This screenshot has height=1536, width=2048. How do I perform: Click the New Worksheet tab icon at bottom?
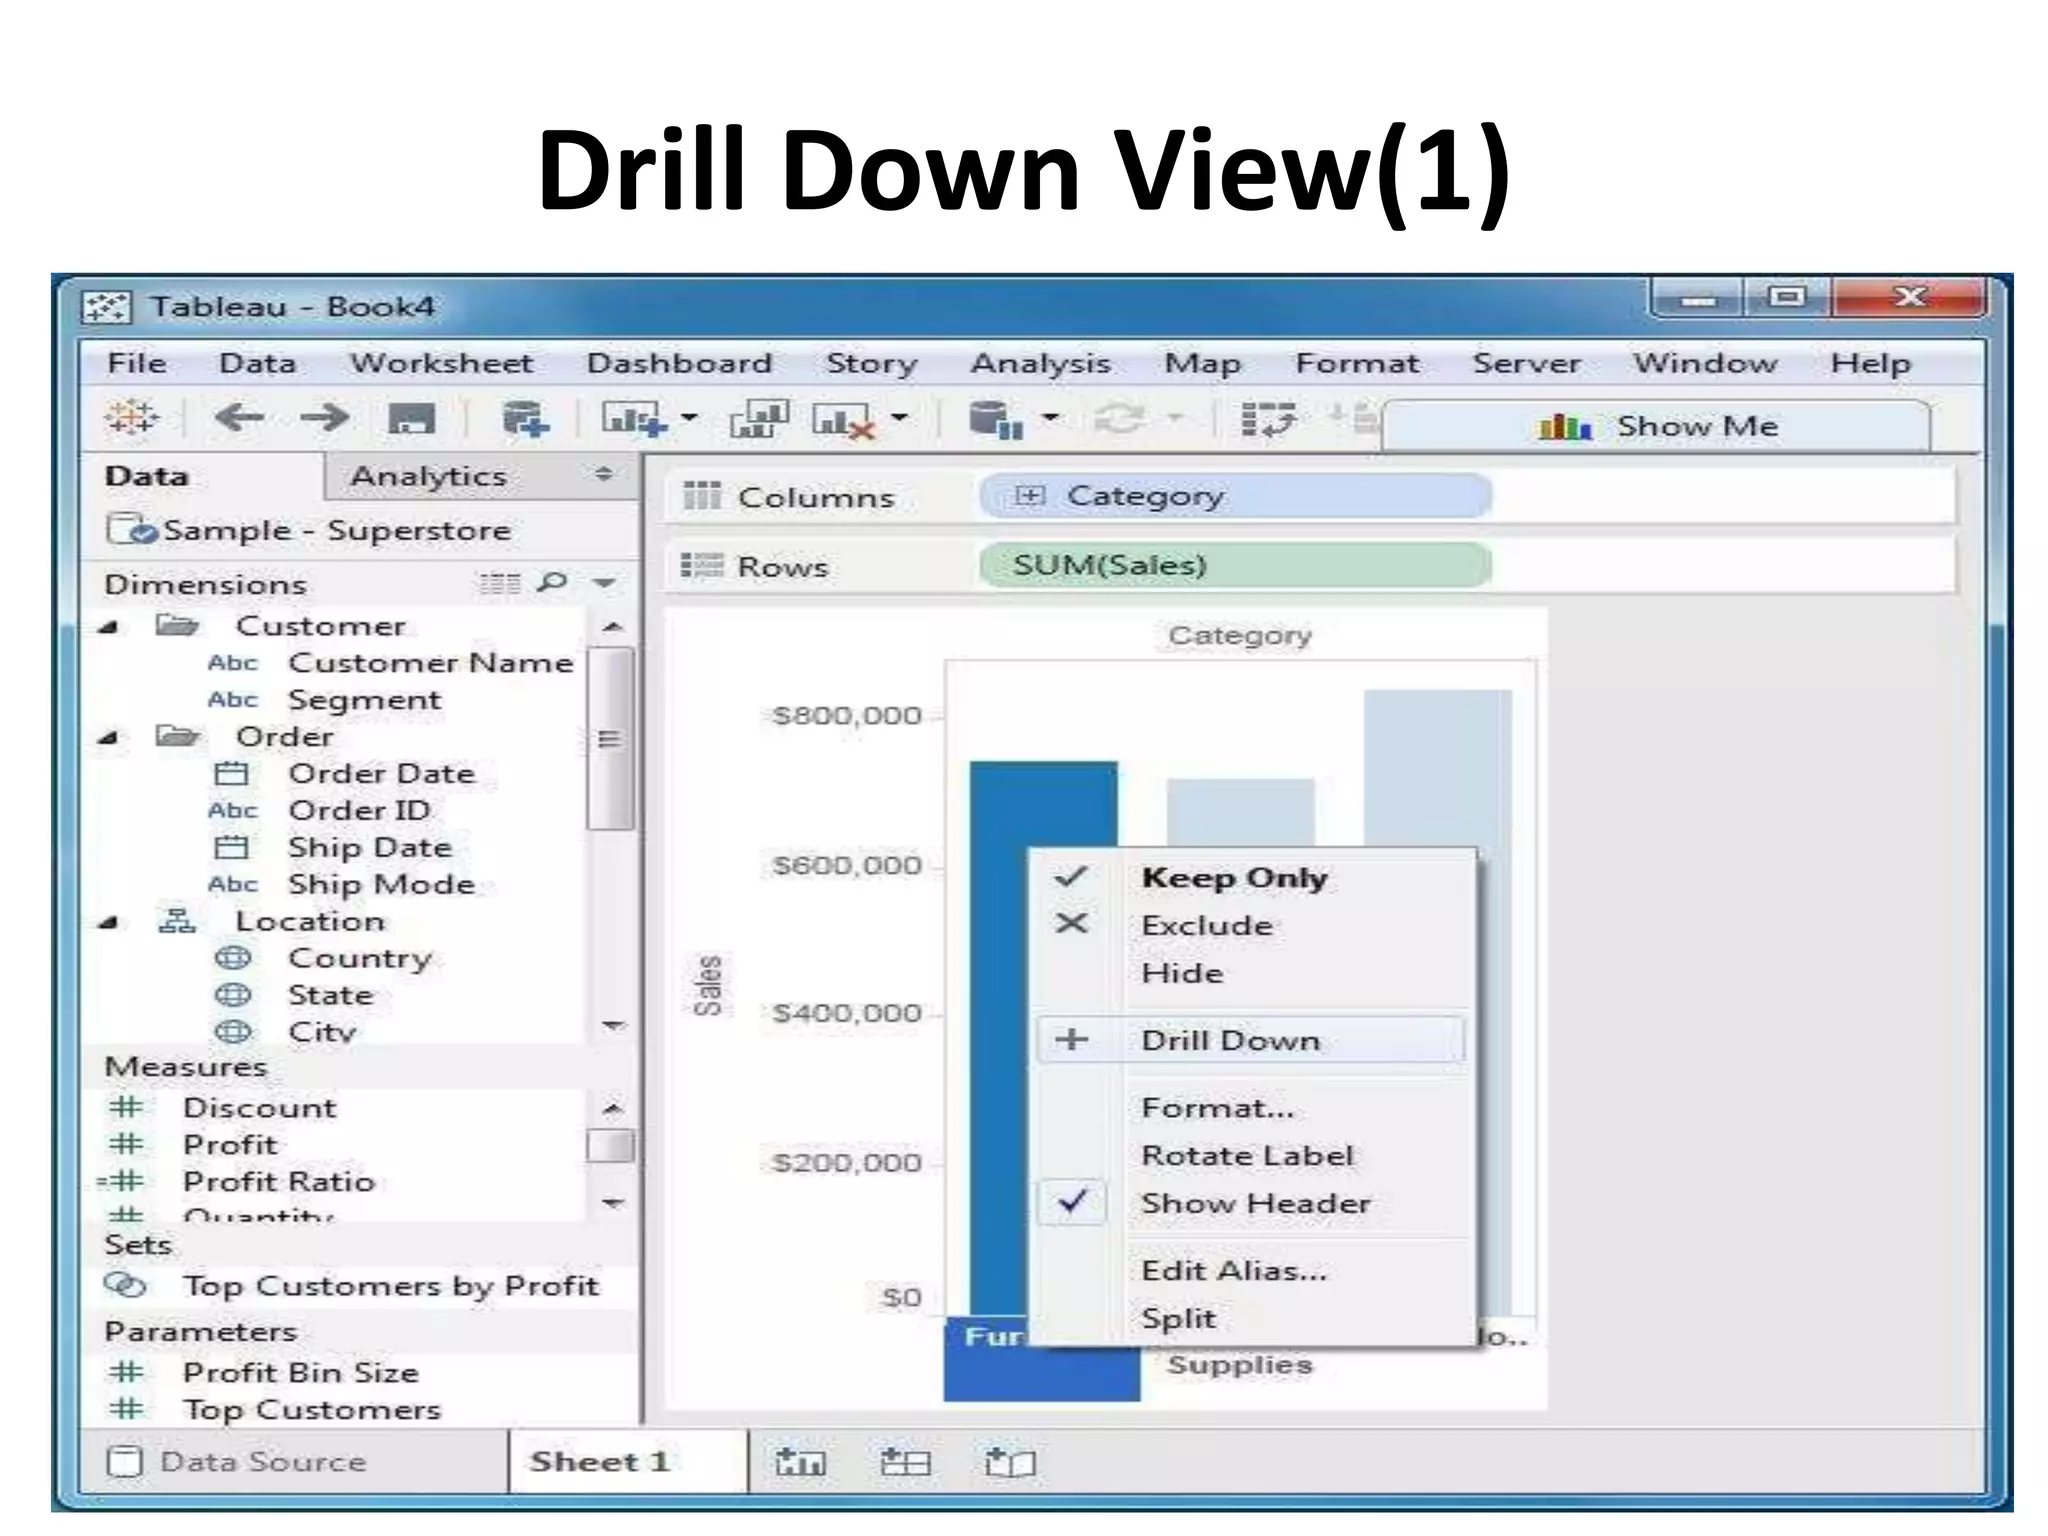(x=800, y=1463)
